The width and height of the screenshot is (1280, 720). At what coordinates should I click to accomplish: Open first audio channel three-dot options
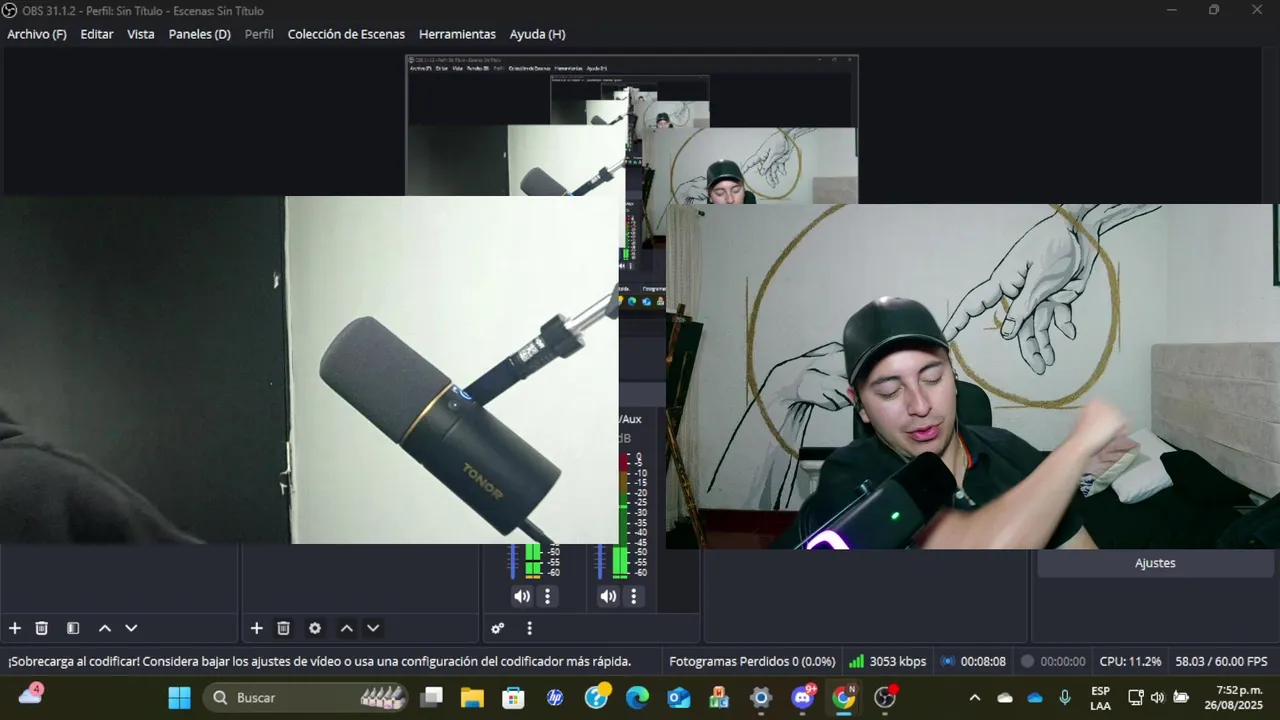pos(547,597)
